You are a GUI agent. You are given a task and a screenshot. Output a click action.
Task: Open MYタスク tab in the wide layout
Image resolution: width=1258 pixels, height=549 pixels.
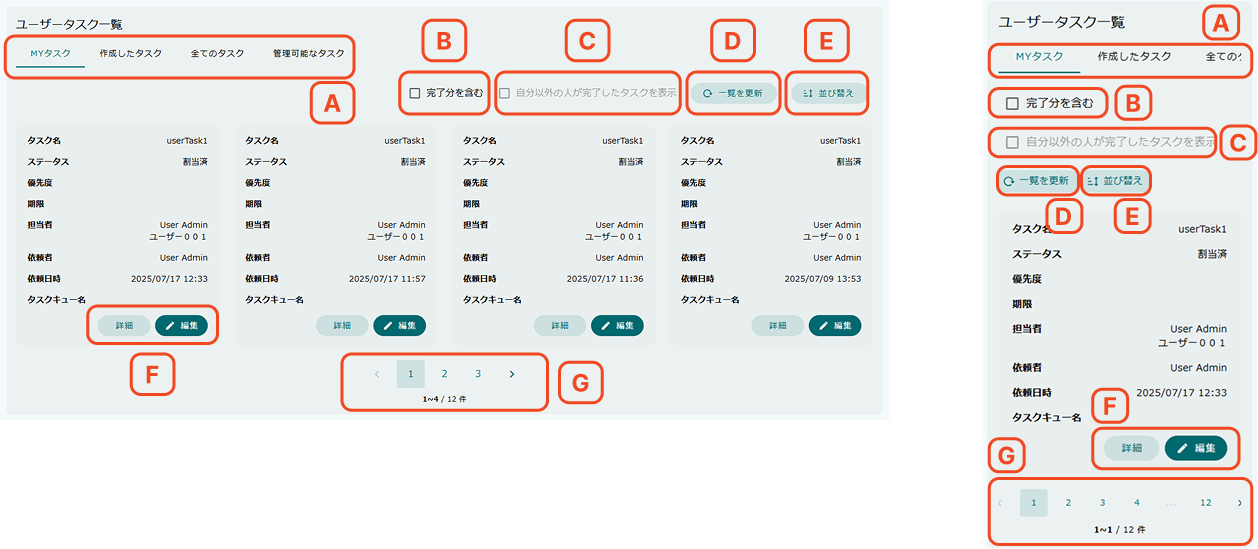pyautogui.click(x=50, y=53)
